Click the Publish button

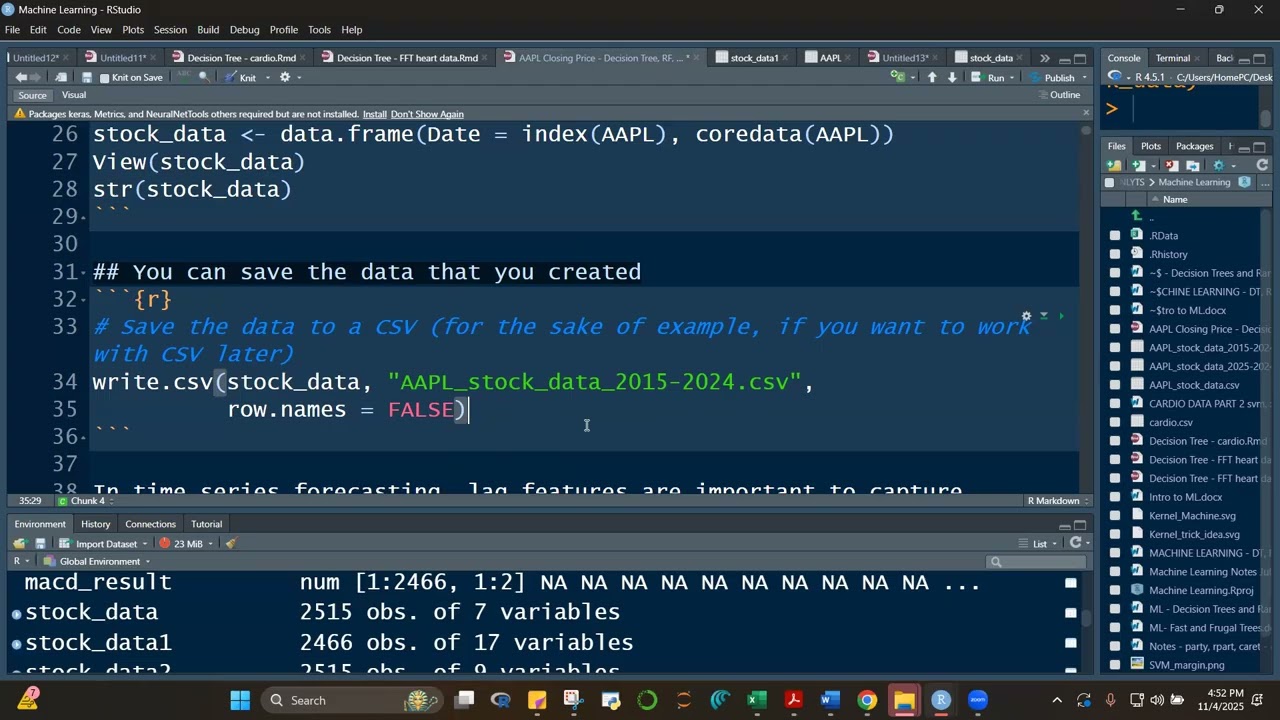tap(1053, 77)
